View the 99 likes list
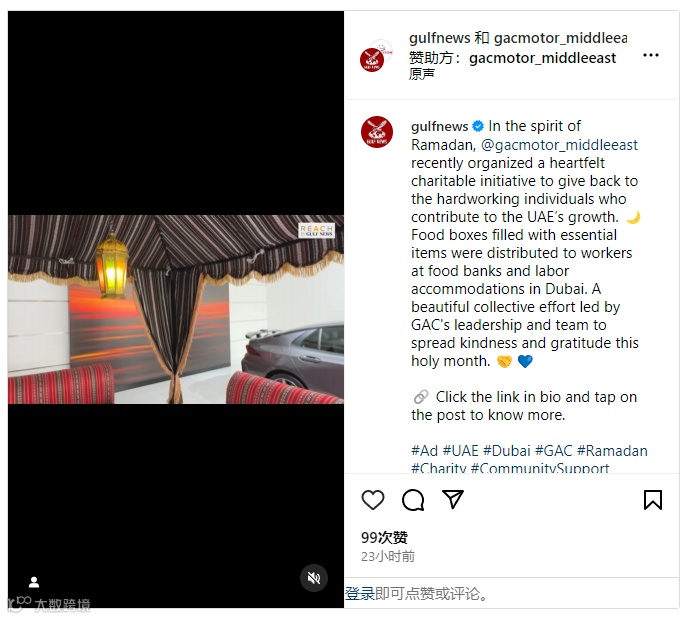The image size is (687, 619). (384, 537)
